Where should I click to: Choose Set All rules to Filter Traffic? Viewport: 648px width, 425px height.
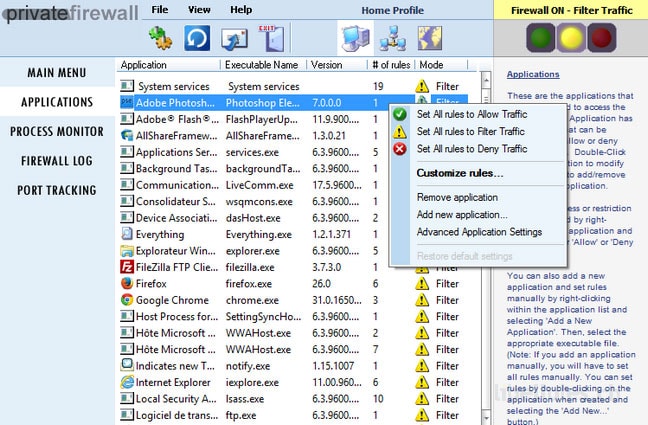(x=471, y=131)
